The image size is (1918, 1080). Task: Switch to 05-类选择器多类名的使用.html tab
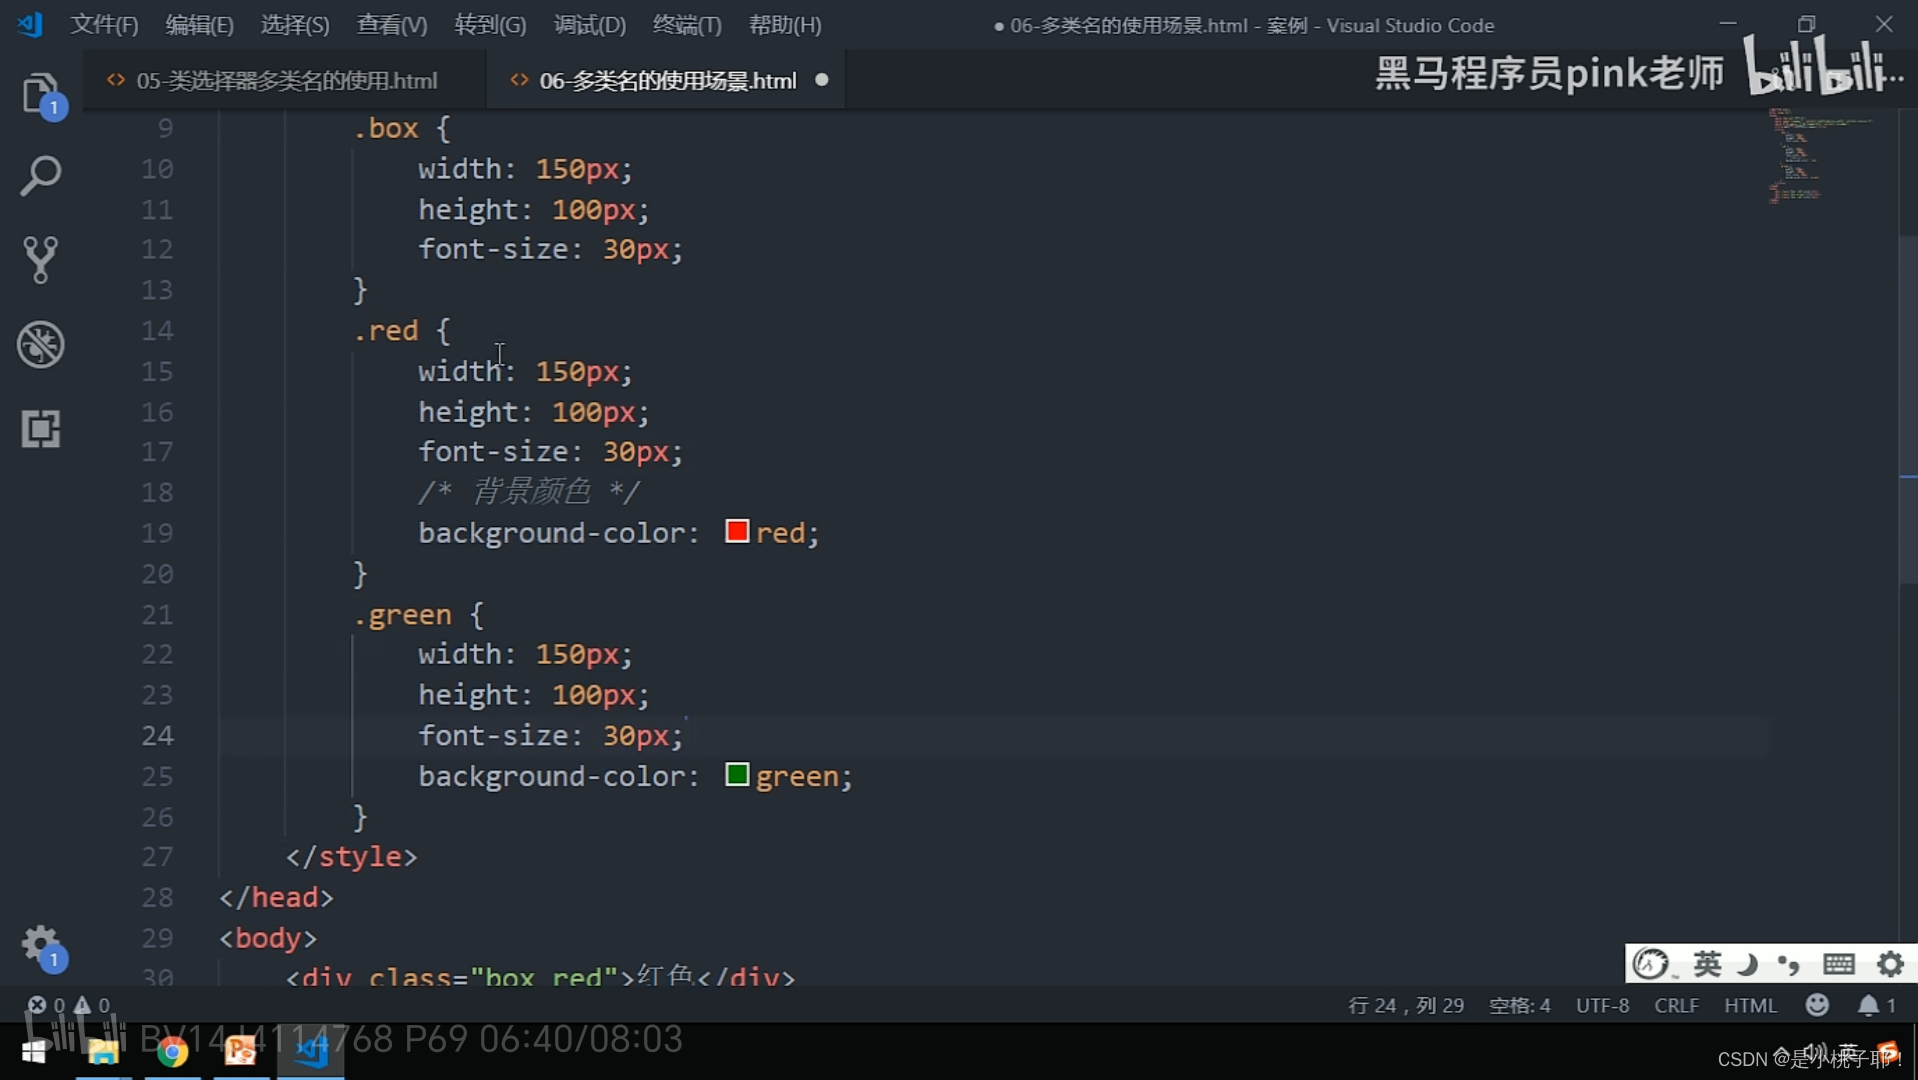[x=284, y=80]
